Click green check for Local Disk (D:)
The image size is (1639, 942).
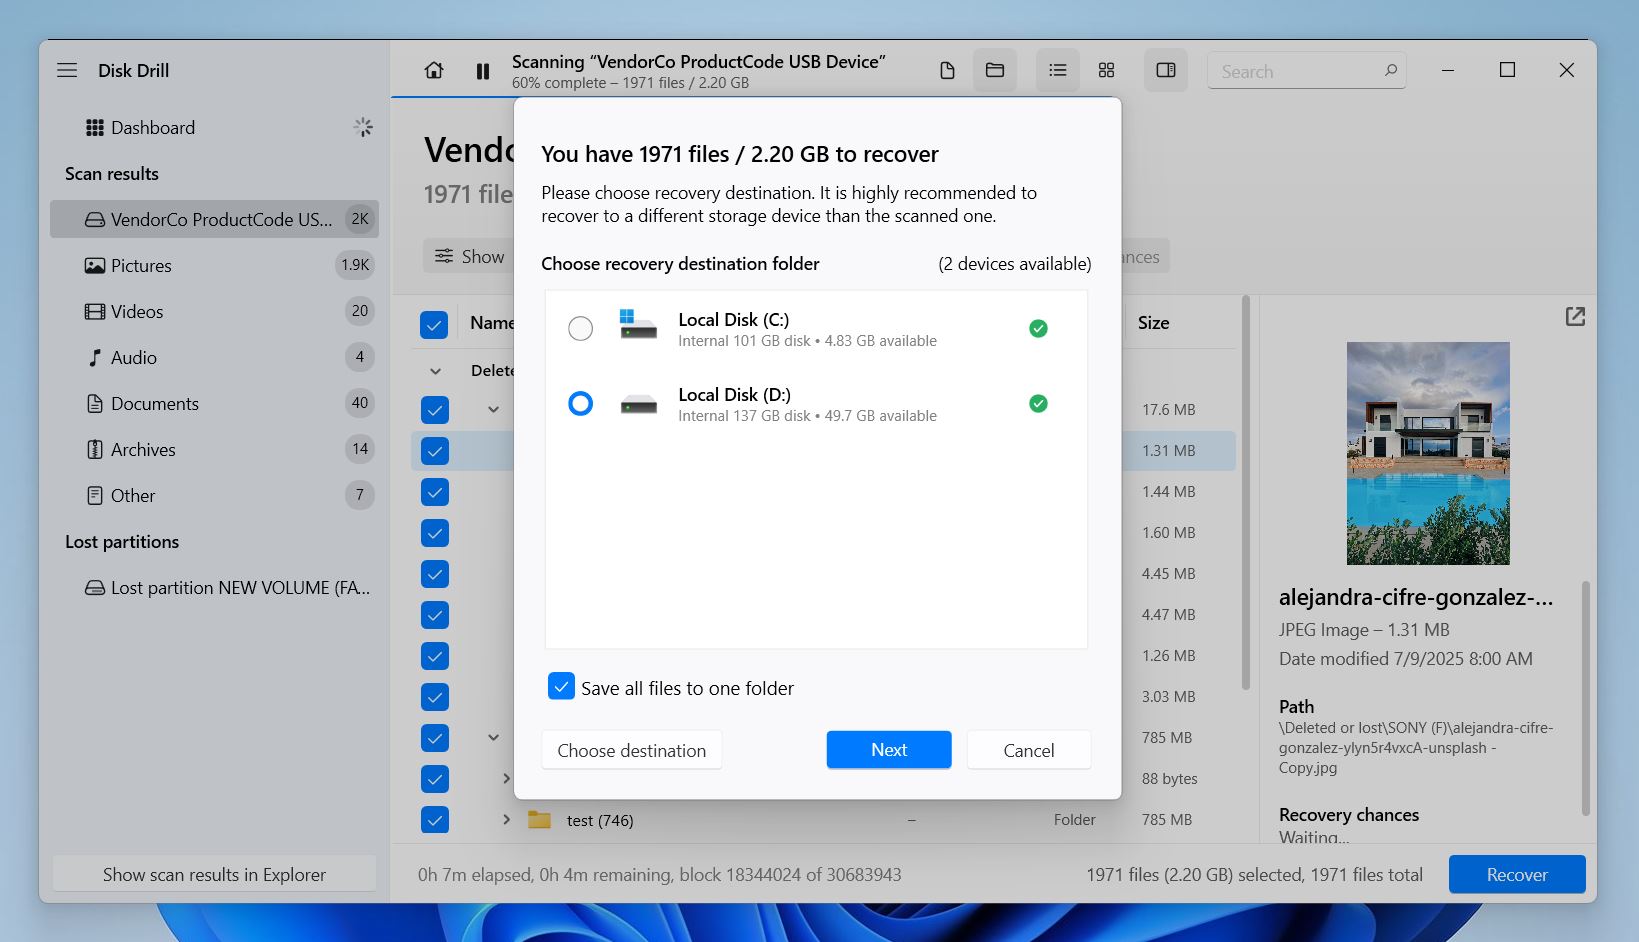(1038, 403)
